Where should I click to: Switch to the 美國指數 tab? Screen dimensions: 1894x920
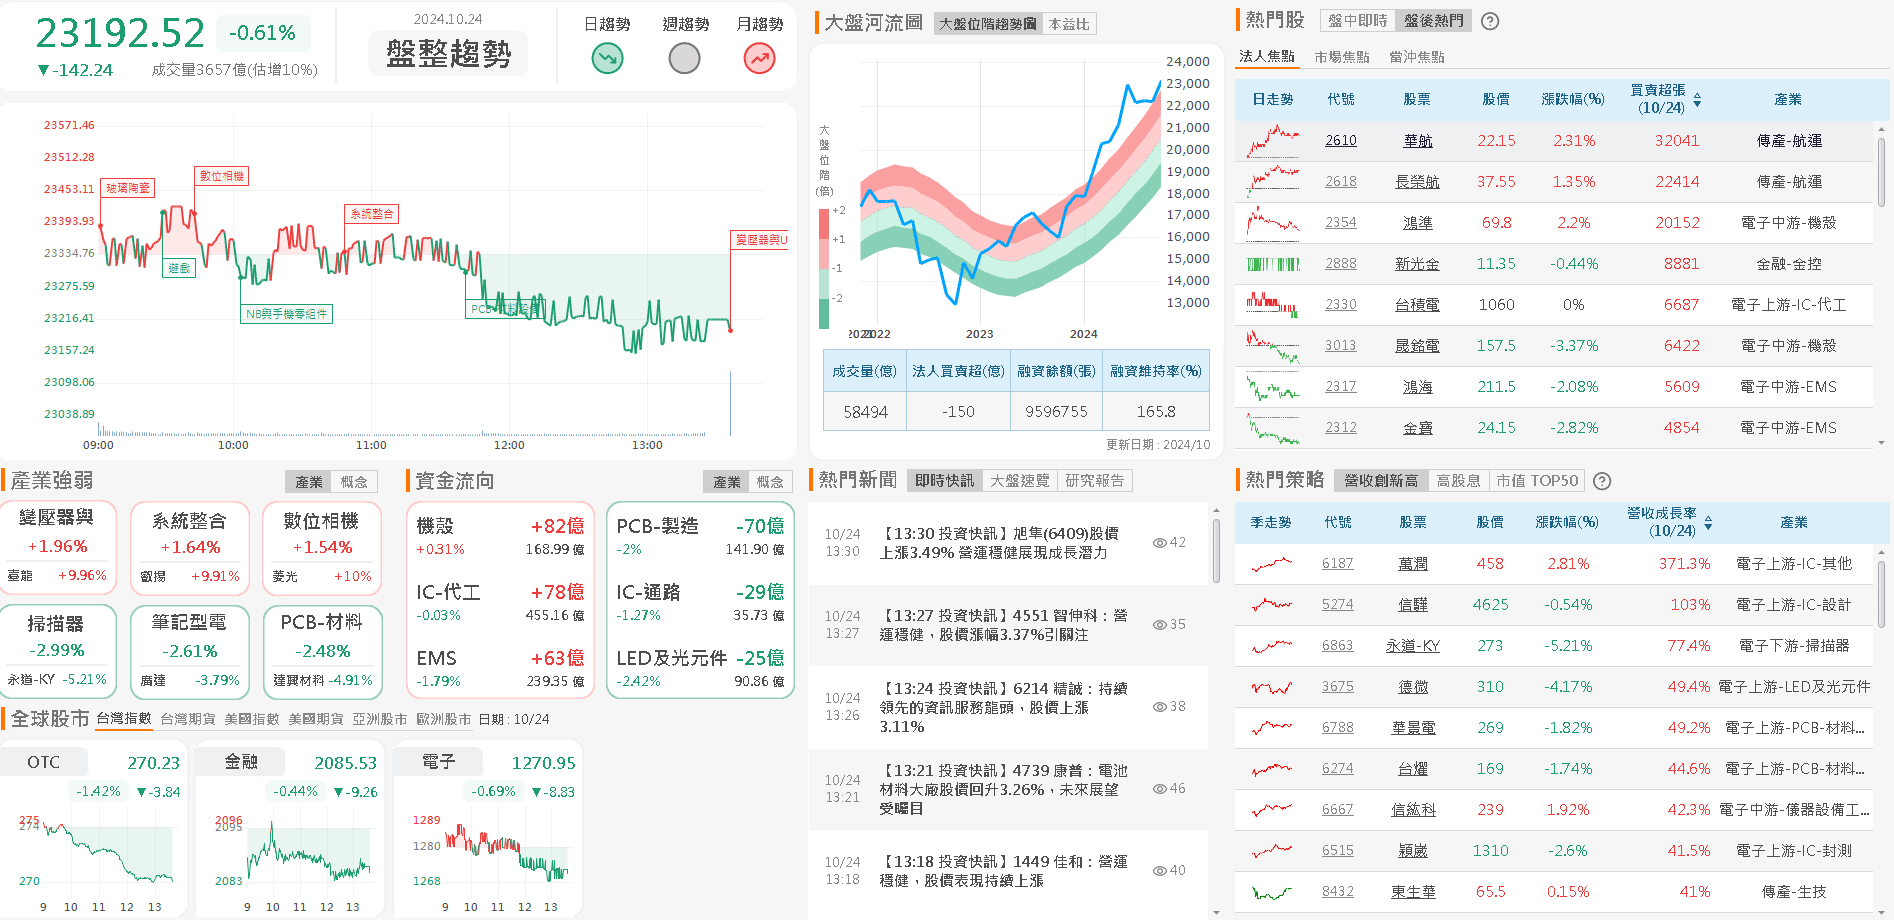click(x=253, y=719)
